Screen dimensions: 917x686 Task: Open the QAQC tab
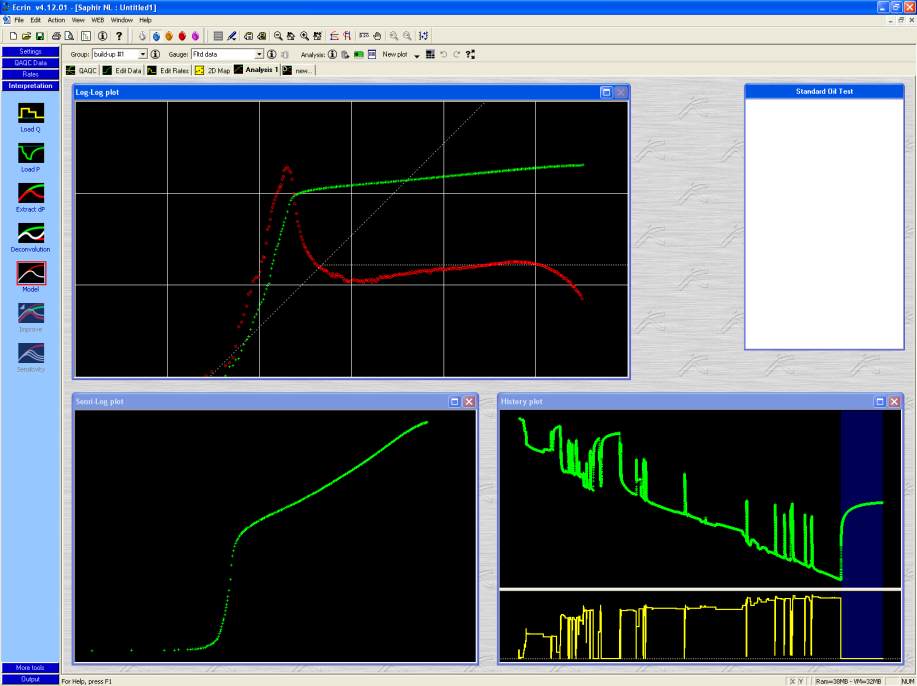81,71
